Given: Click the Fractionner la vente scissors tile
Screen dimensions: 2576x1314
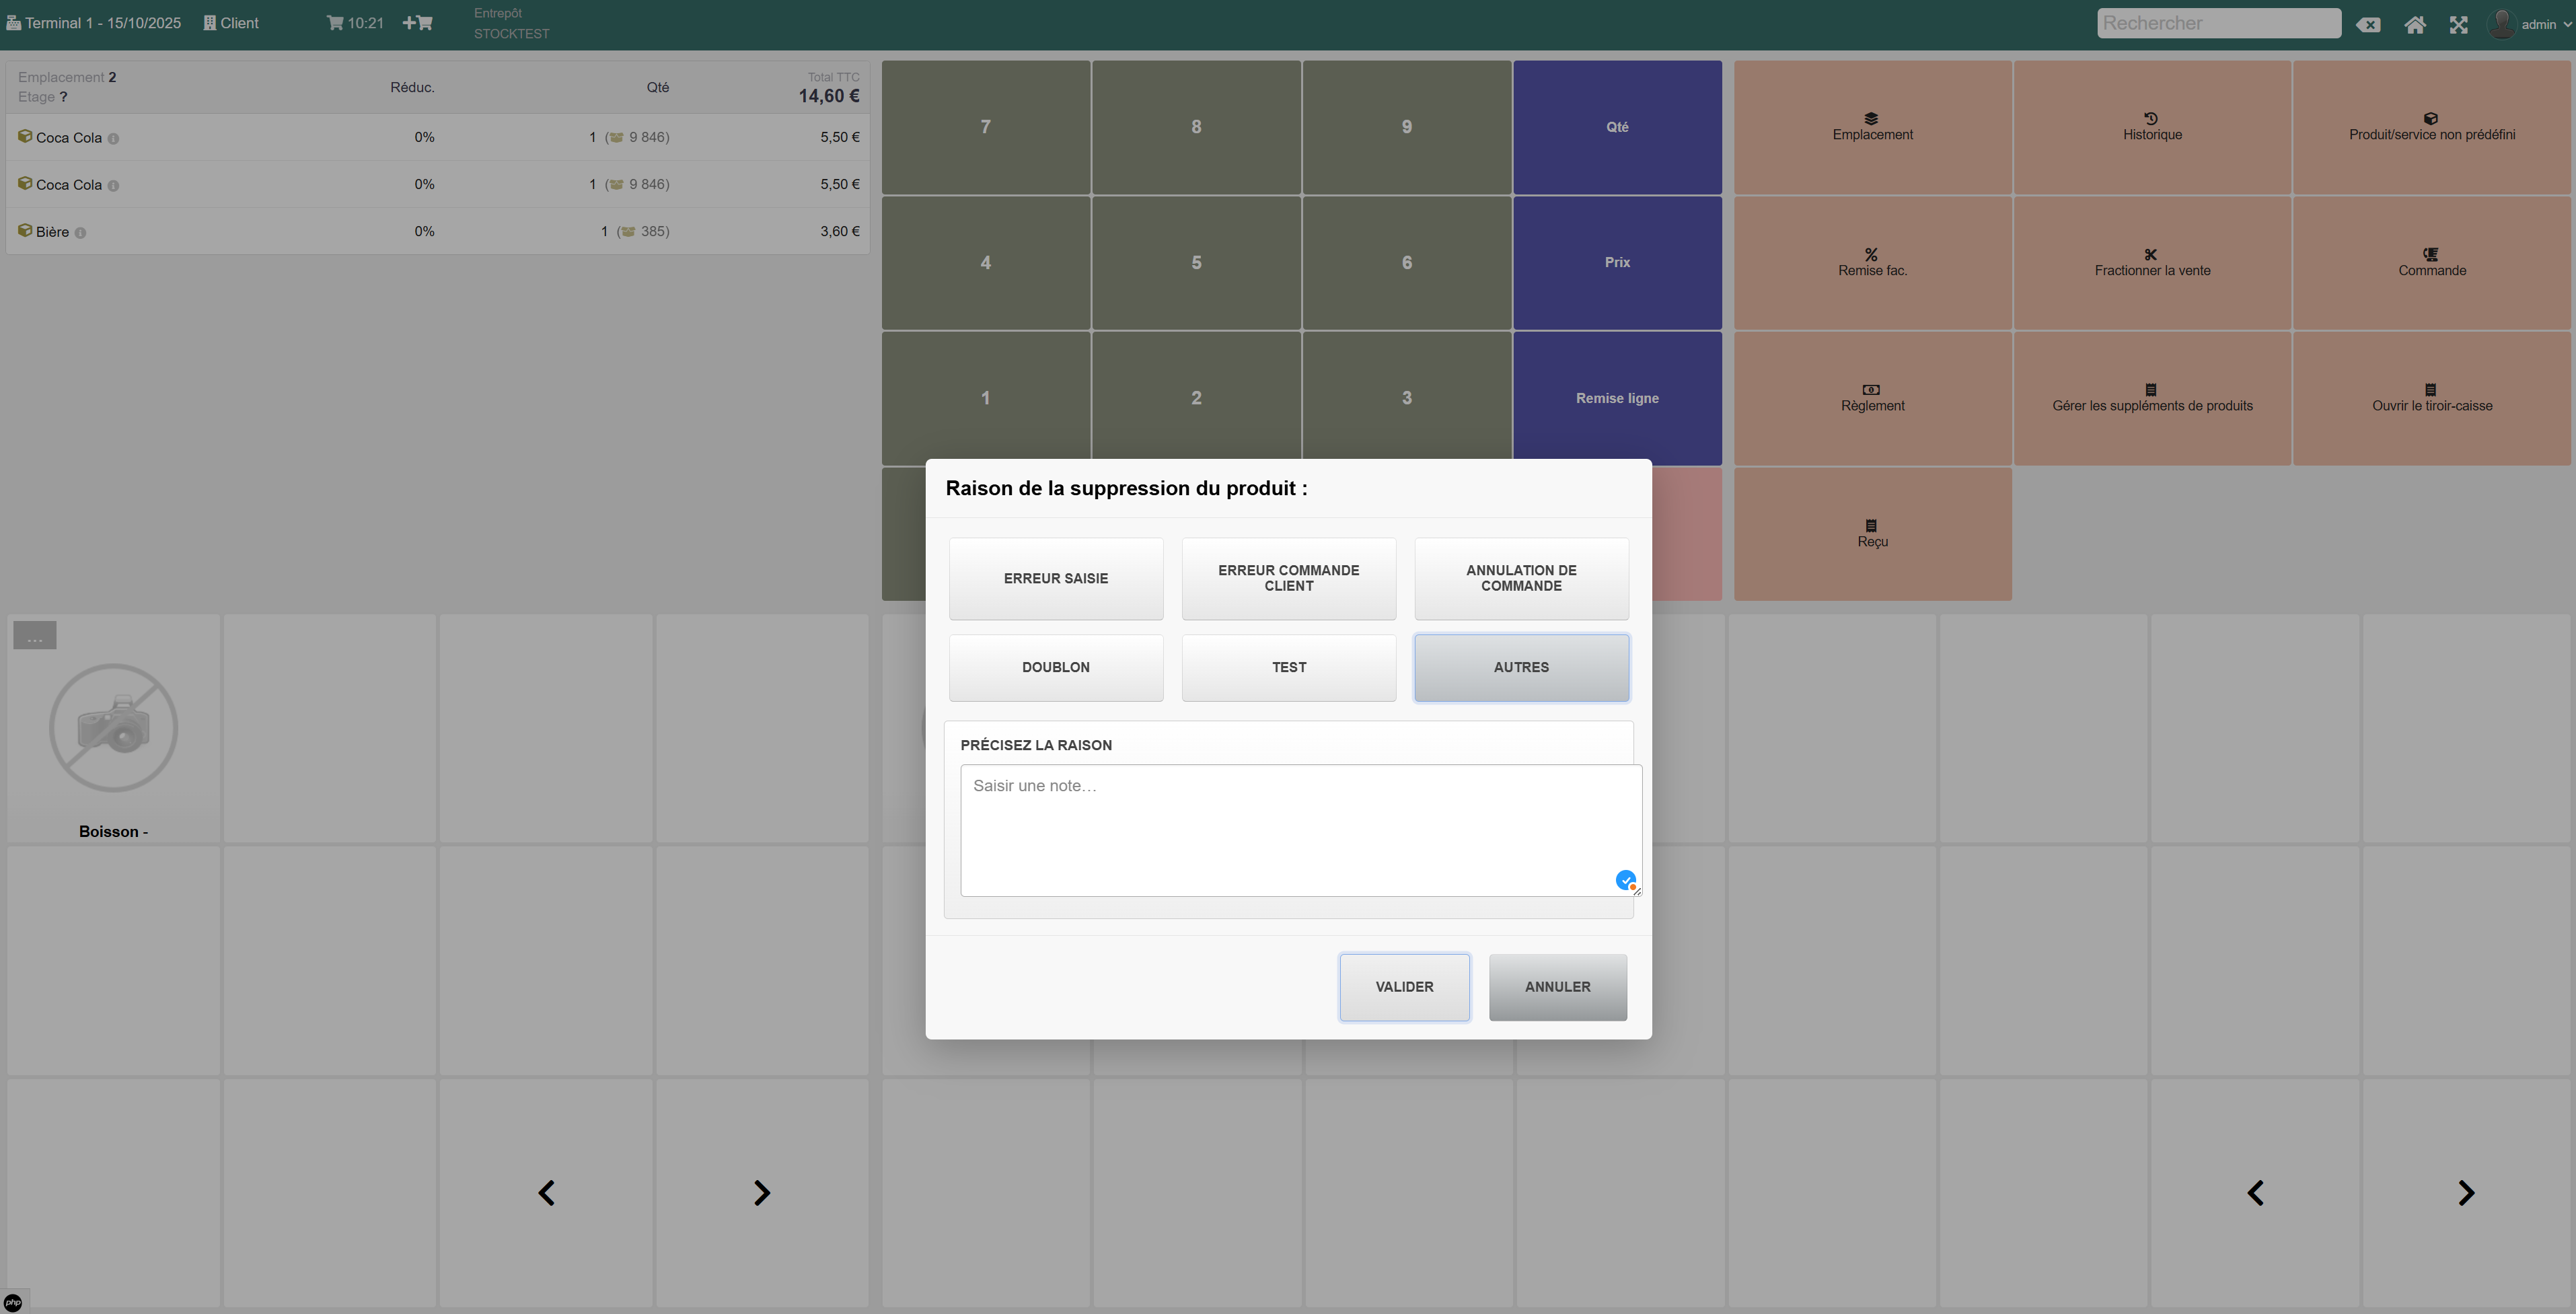Looking at the screenshot, I should [2152, 263].
